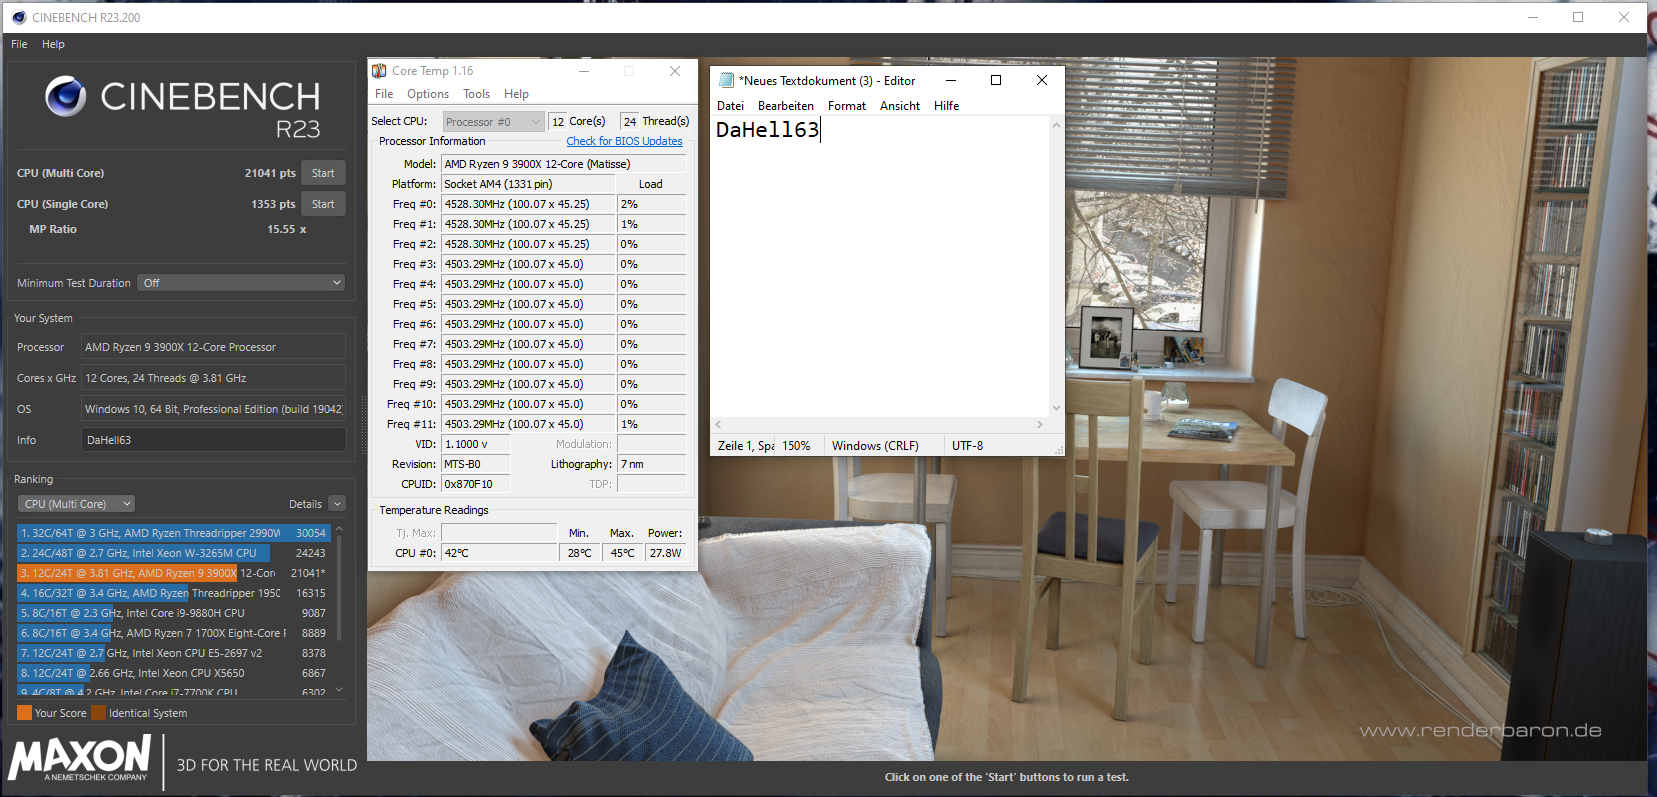Click Revision value MTS-B0
The height and width of the screenshot is (797, 1657).
click(476, 464)
